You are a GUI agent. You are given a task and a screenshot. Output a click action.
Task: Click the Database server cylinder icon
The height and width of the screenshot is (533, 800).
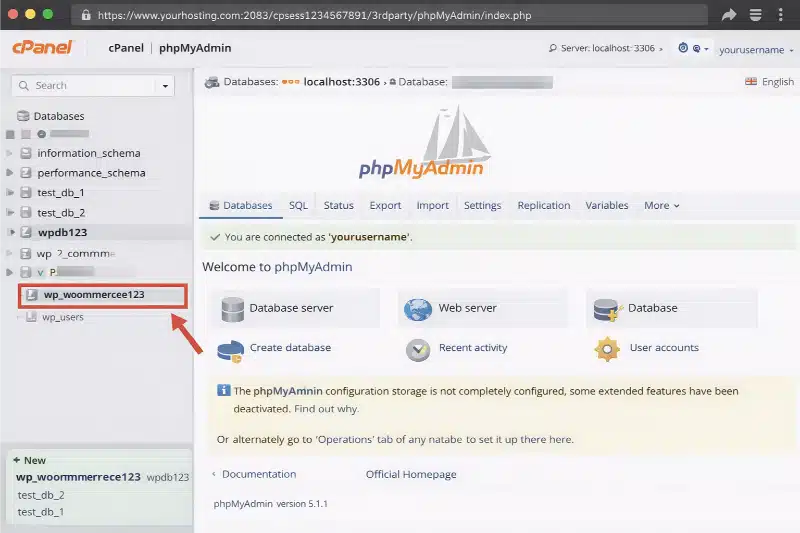click(x=233, y=309)
